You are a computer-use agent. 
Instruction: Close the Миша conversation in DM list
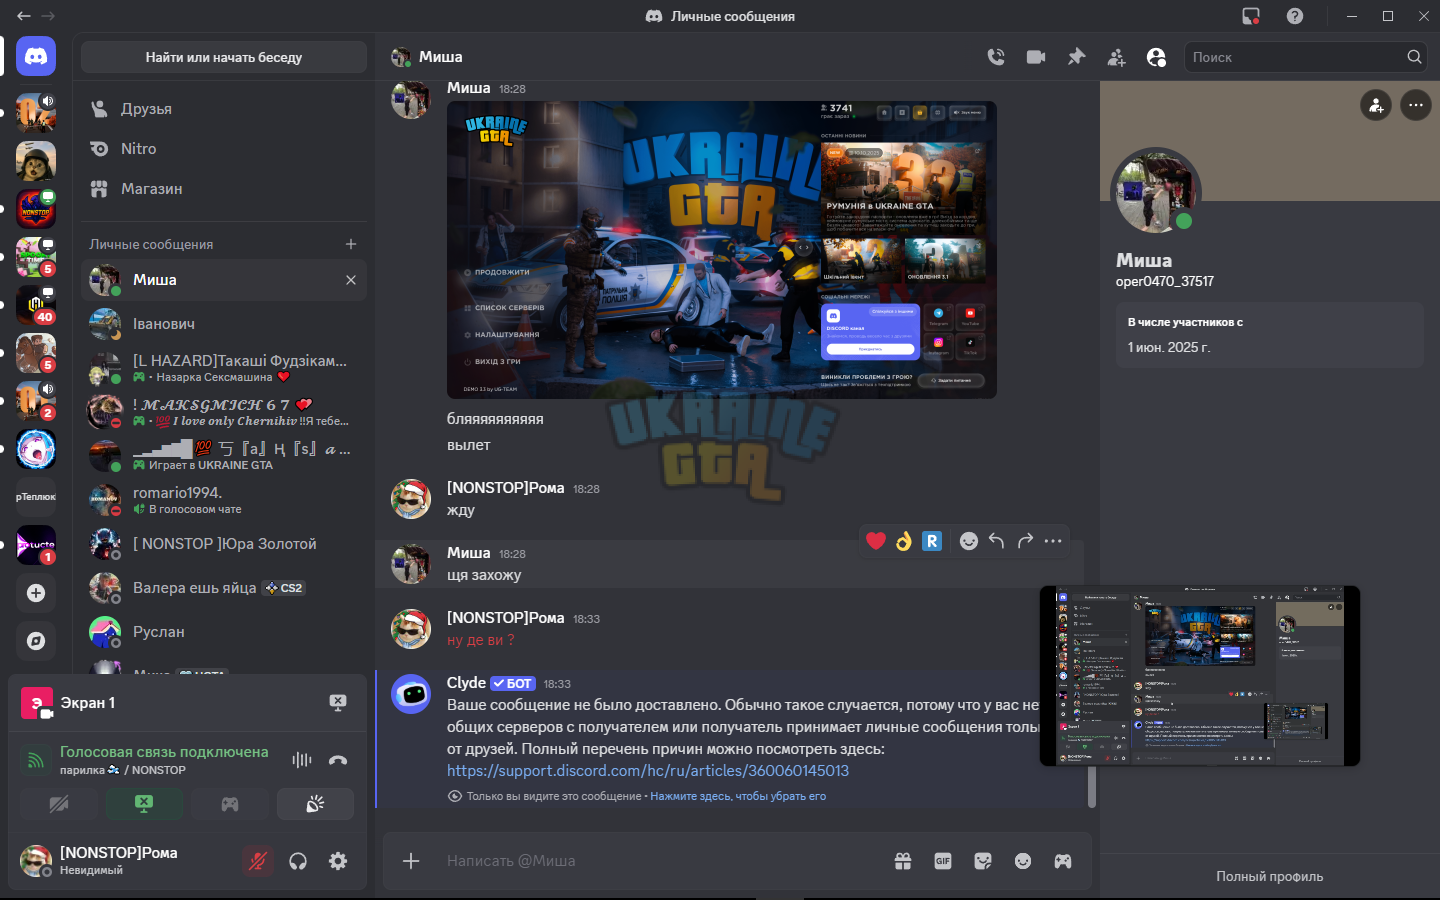pyautogui.click(x=351, y=280)
